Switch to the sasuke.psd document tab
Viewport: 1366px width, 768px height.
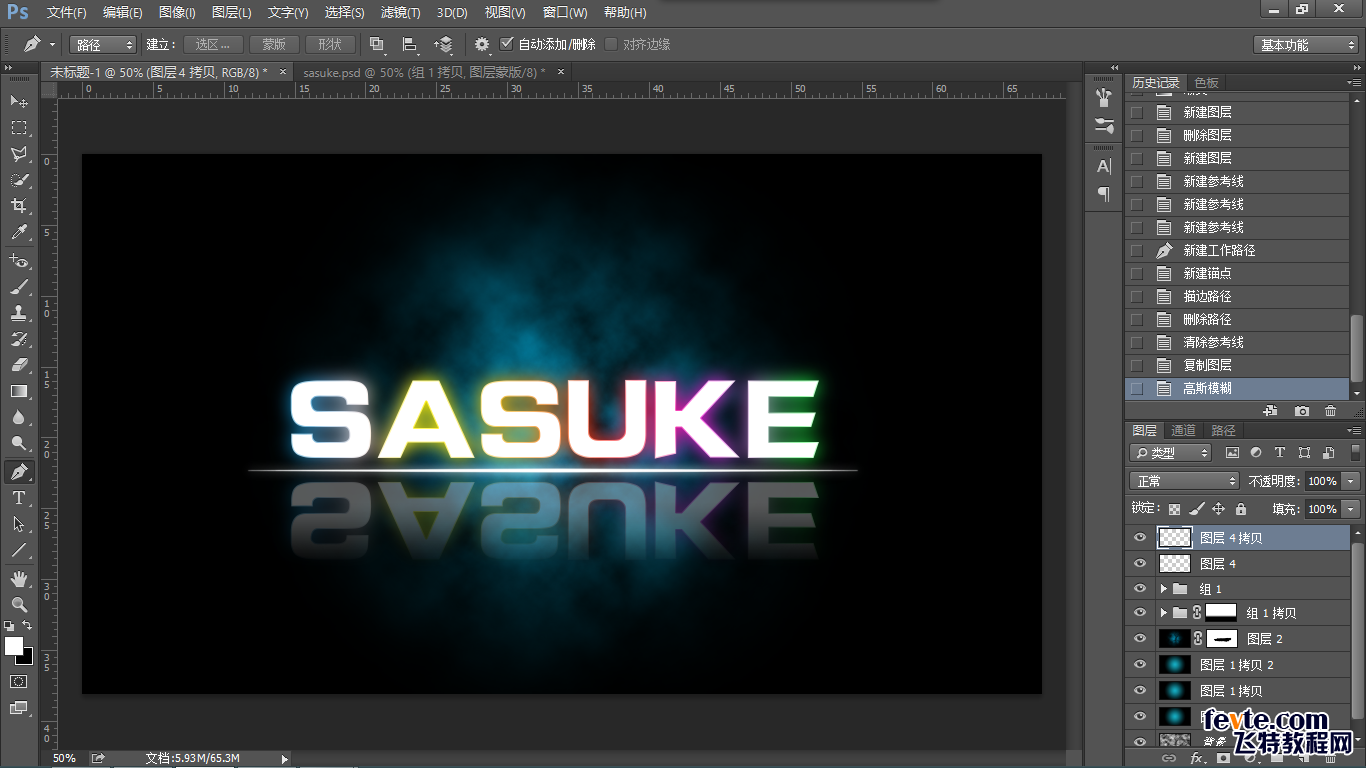coord(424,72)
